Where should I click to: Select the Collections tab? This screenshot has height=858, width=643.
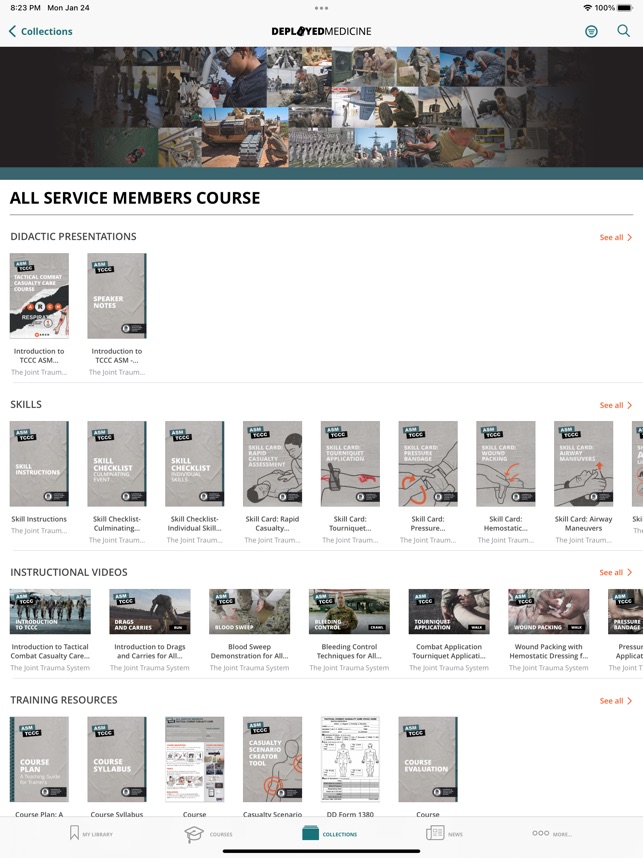(x=329, y=833)
